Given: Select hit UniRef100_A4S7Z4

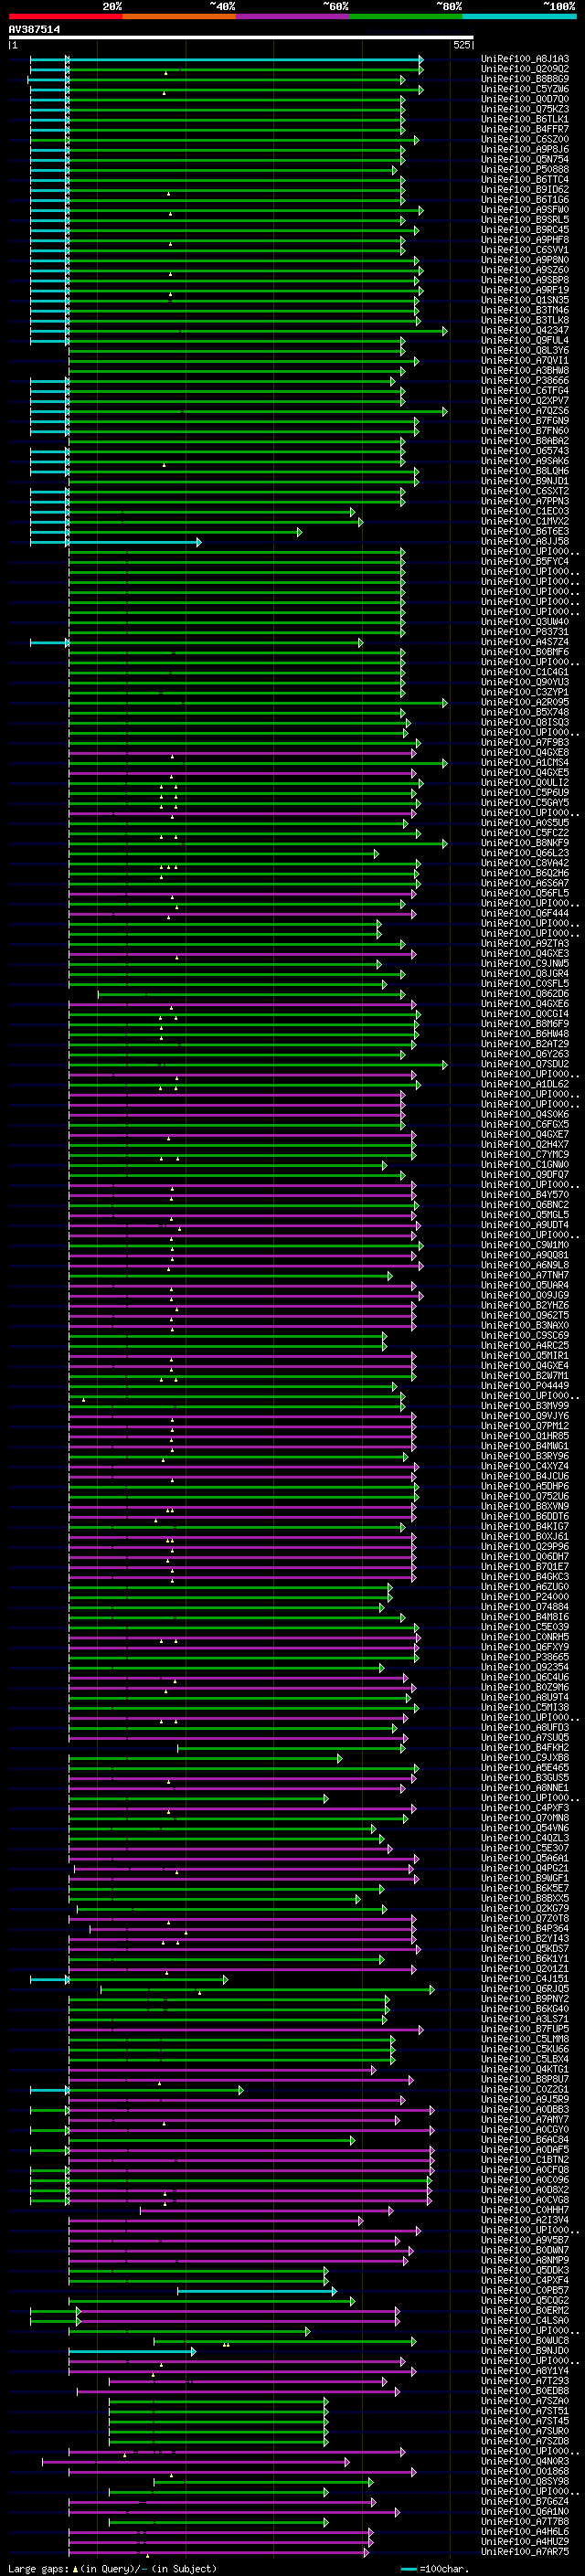Looking at the screenshot, I should coord(525,642).
